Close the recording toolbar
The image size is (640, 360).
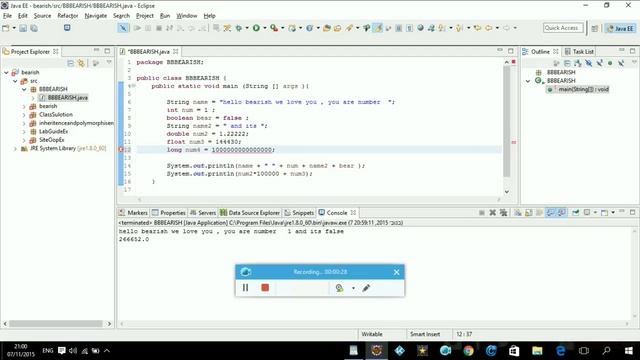(396, 272)
